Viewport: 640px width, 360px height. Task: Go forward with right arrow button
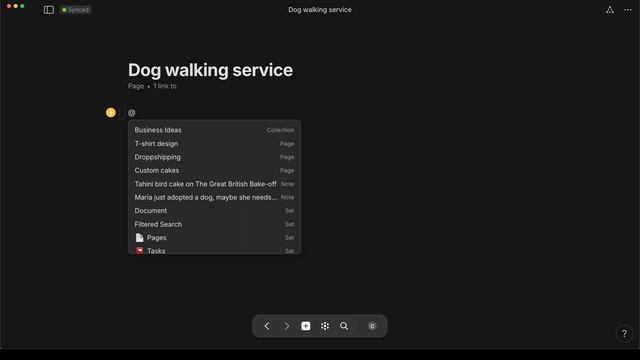click(x=287, y=326)
